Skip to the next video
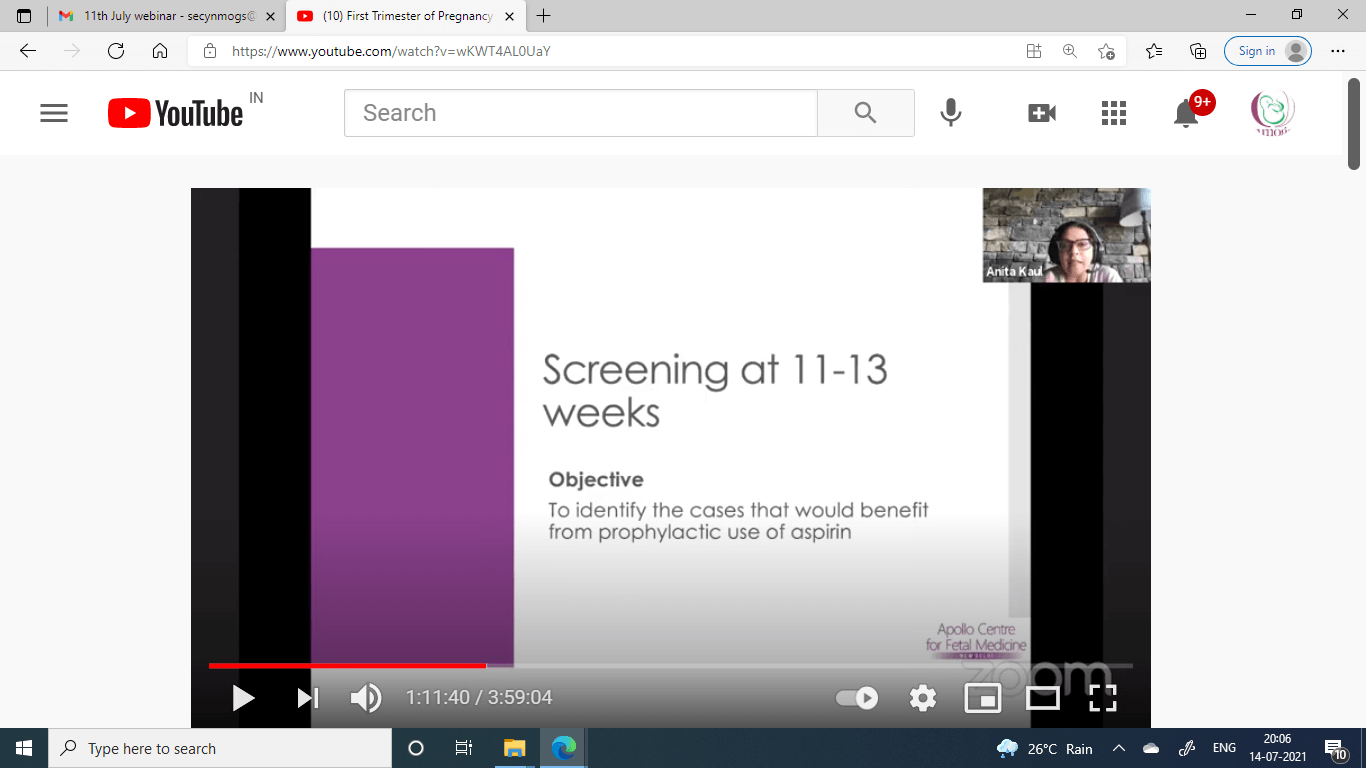 pos(308,697)
